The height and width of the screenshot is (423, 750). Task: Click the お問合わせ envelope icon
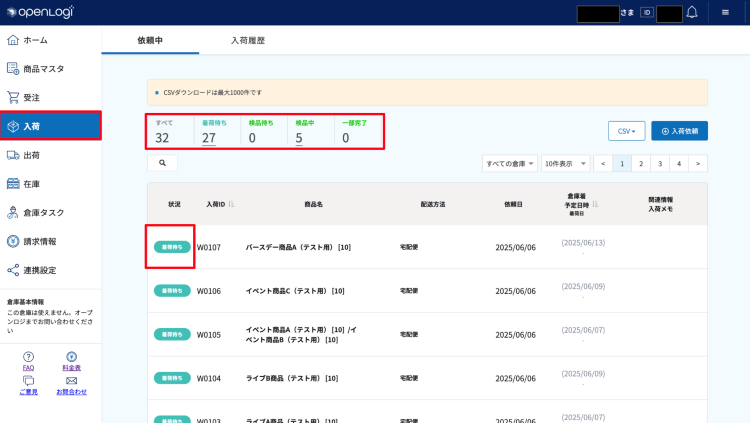click(x=71, y=381)
